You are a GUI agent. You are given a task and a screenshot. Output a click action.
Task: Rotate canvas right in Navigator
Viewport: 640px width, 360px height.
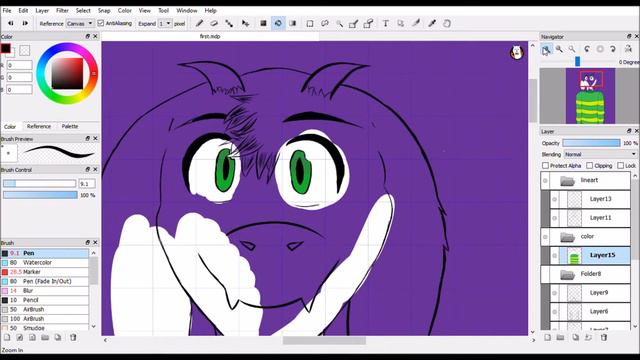coord(613,49)
